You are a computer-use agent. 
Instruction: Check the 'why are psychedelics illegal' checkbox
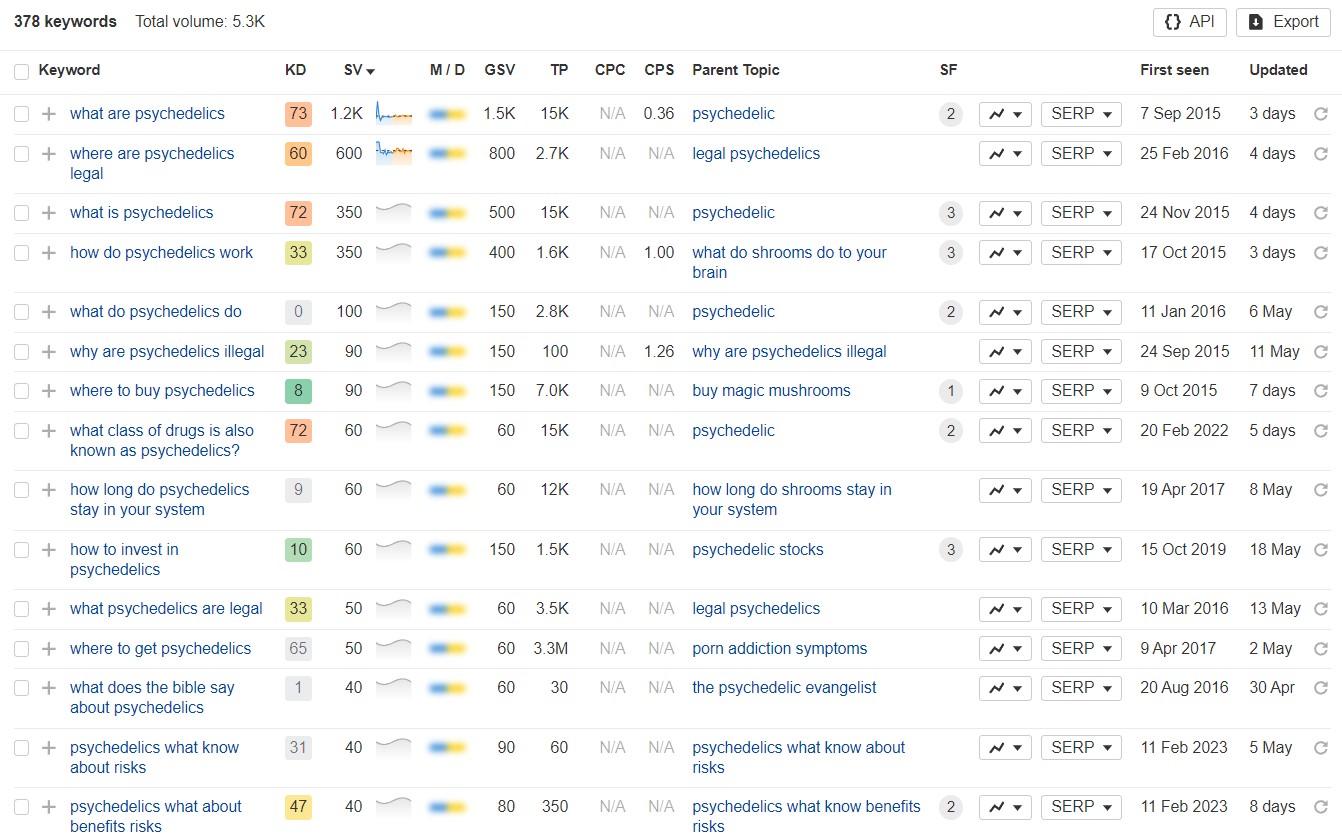(x=21, y=352)
